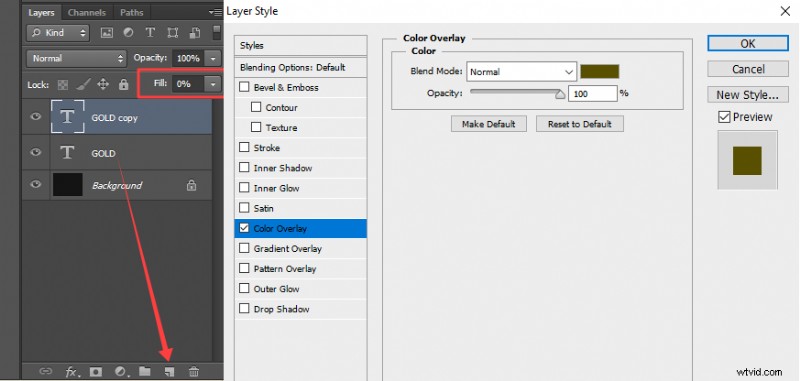Screen dimensions: 800x381
Task: Click the smart object filter icon
Action: tap(194, 33)
